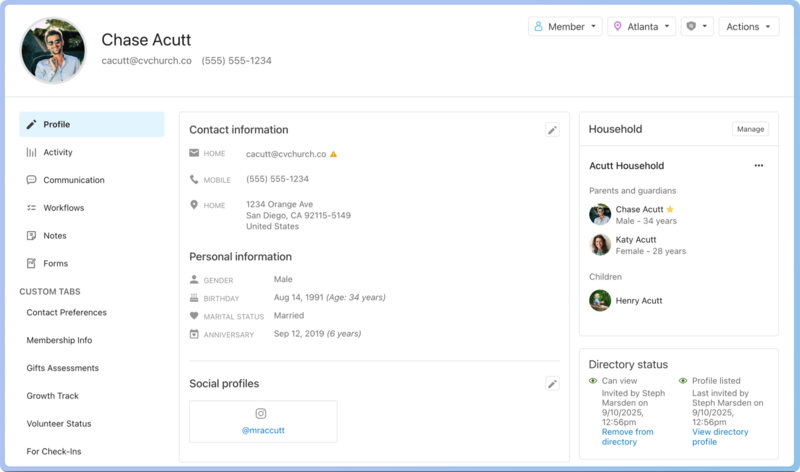This screenshot has height=472, width=800.
Task: Click the Activity bar chart icon in the sidebar
Action: [x=32, y=153]
